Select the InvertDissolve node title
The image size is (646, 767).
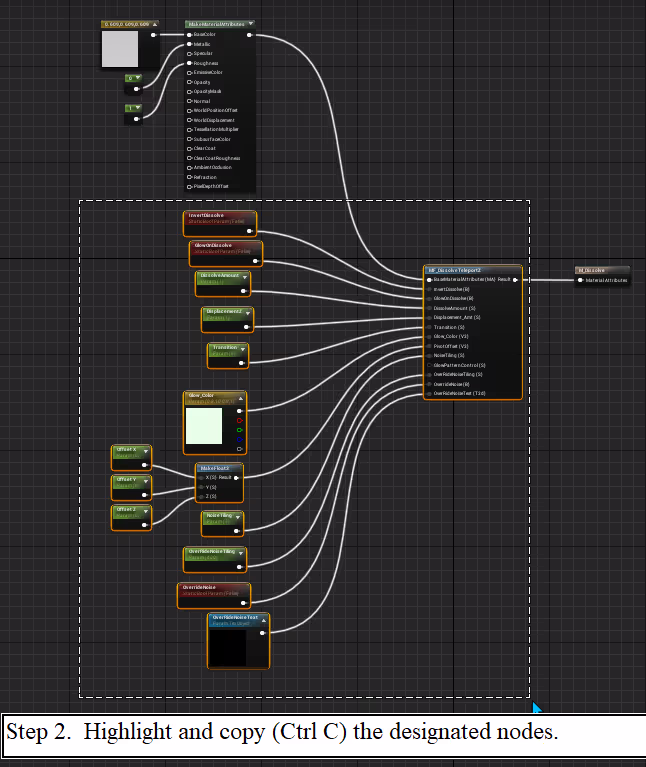pyautogui.click(x=206, y=215)
